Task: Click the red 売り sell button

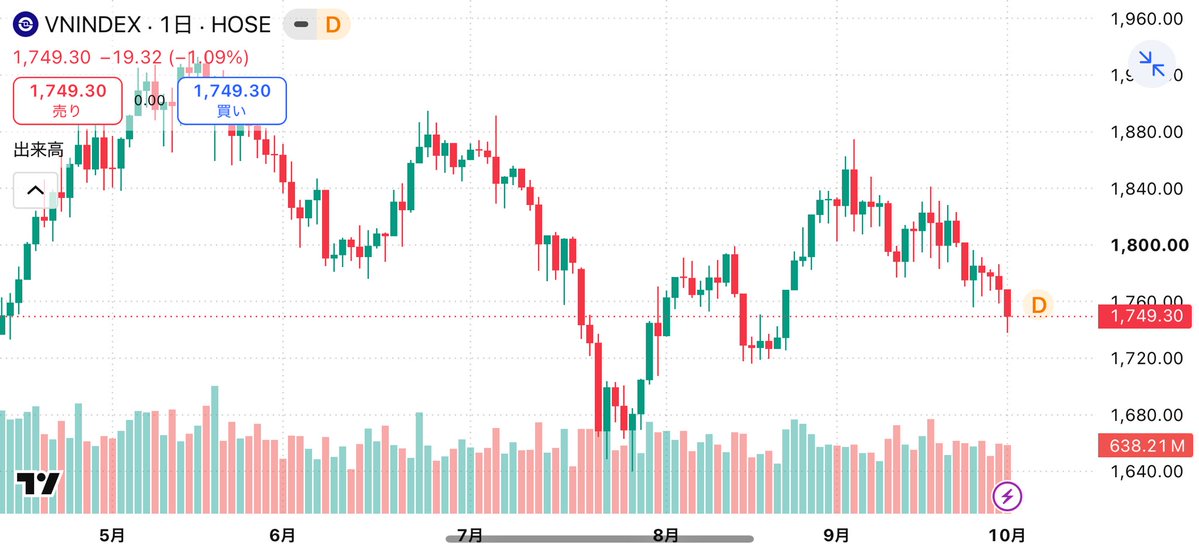Action: (x=67, y=100)
